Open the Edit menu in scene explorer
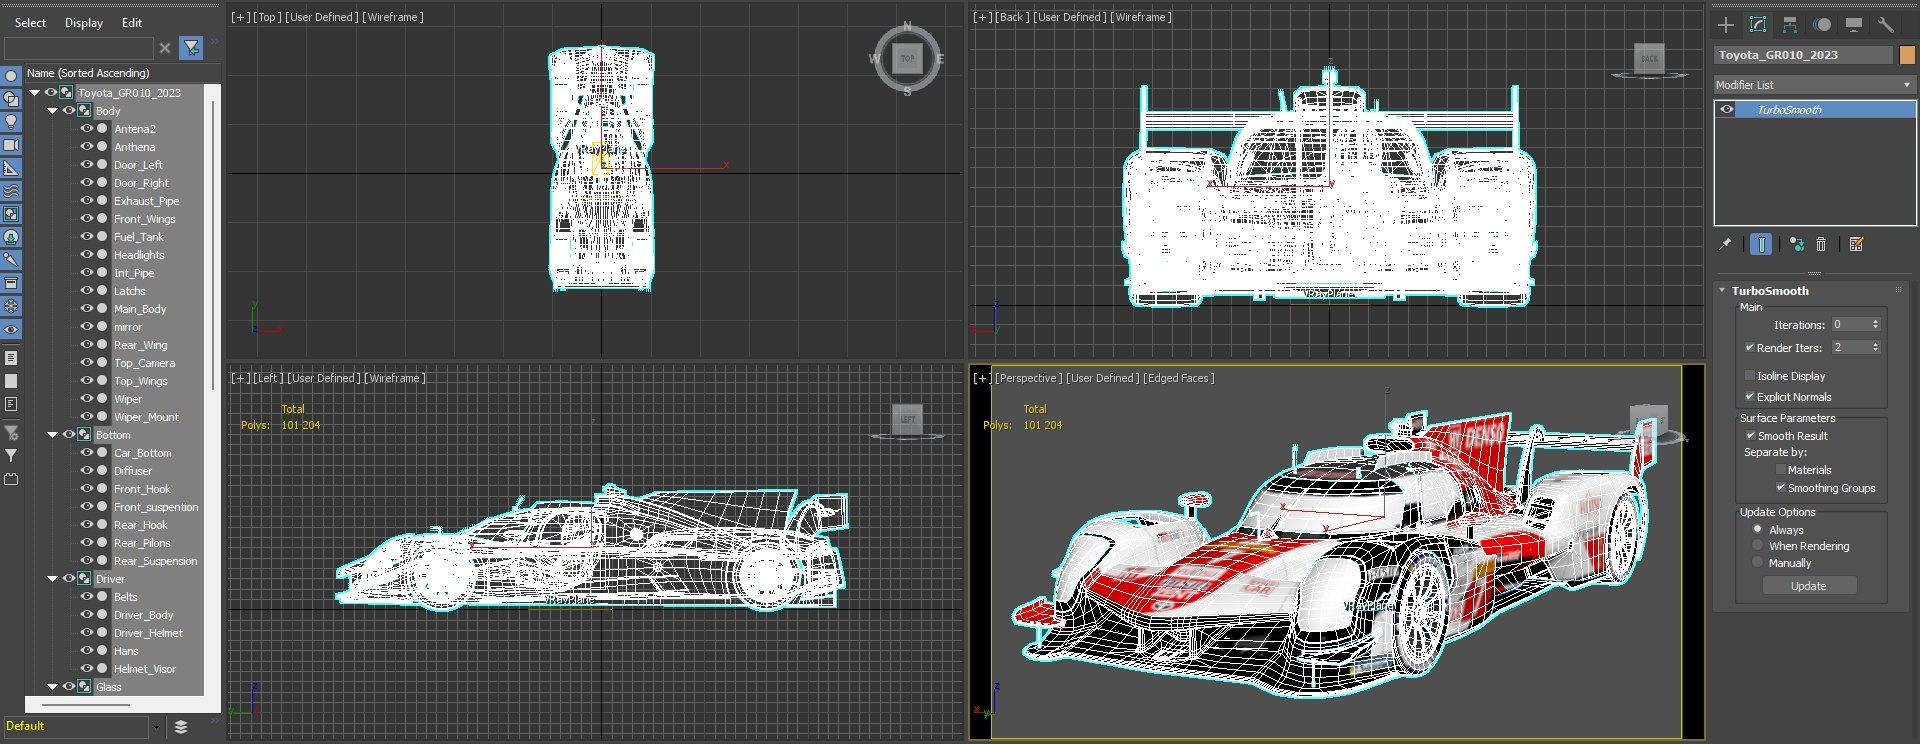1920x744 pixels. pyautogui.click(x=132, y=23)
